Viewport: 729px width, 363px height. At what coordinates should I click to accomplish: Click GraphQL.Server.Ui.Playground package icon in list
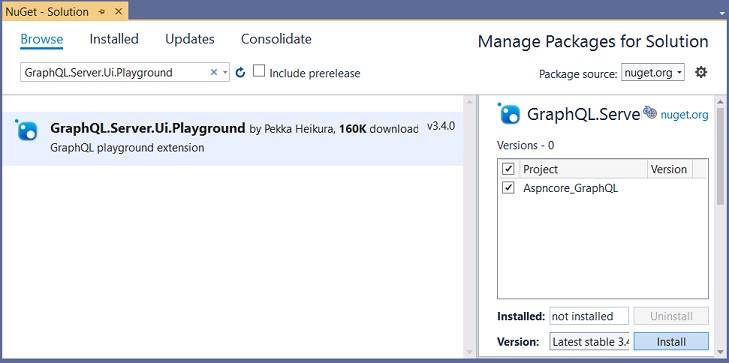[27, 130]
